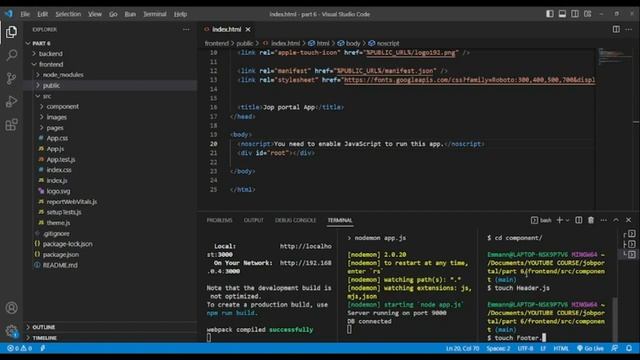Open the Extensions view icon
Image resolution: width=640 pixels, height=360 pixels.
coord(11,125)
